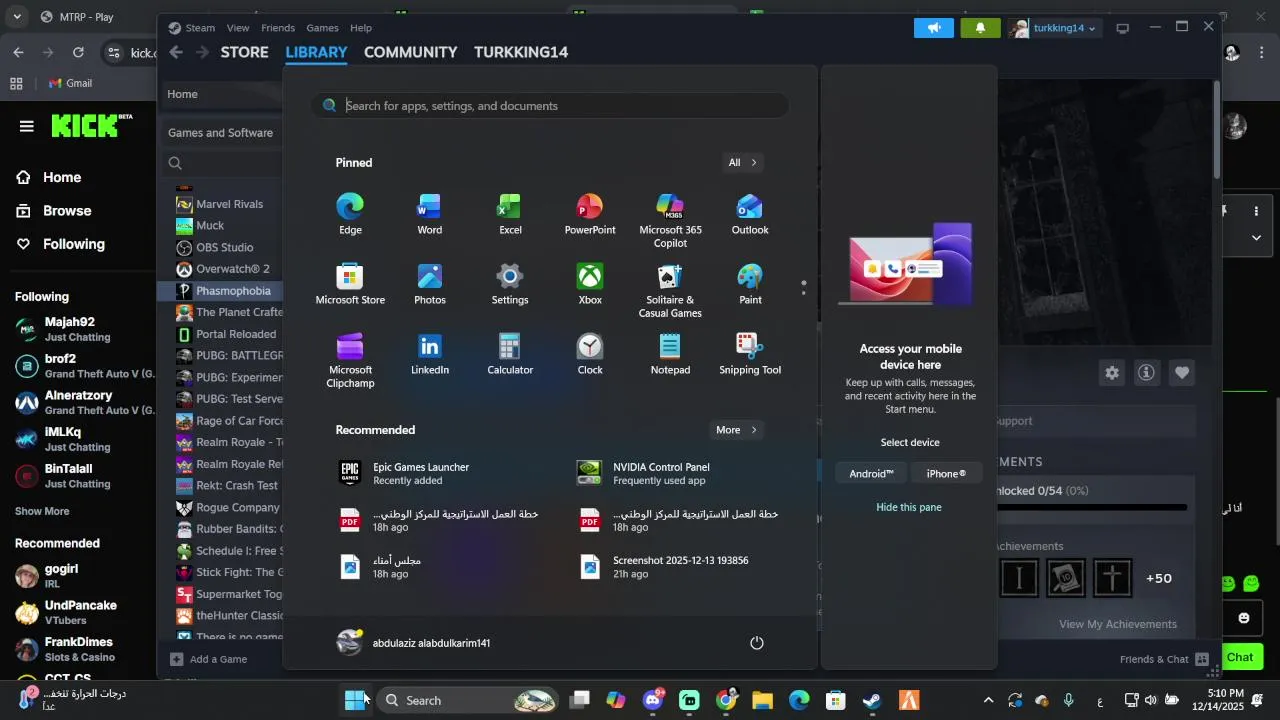Click Hide this pane link
The image size is (1280, 720).
click(x=909, y=507)
